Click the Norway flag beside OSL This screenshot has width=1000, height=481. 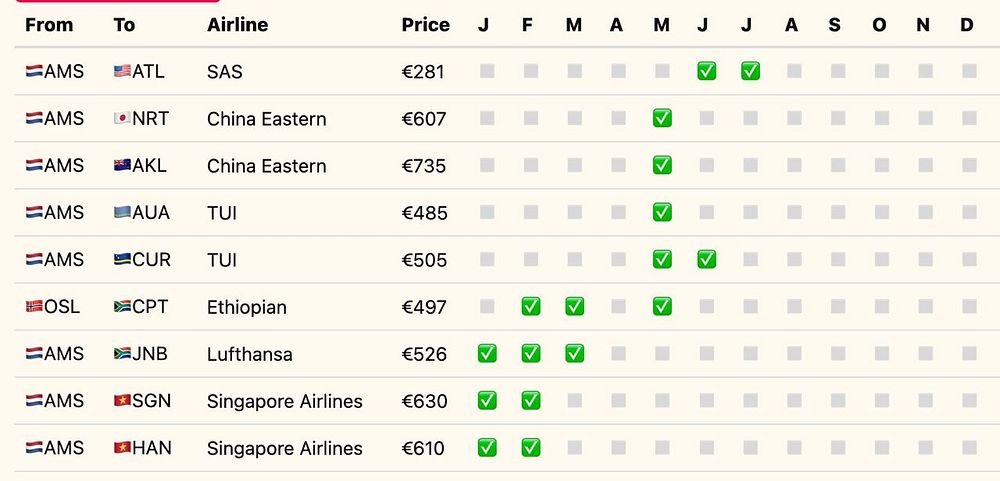coord(34,307)
